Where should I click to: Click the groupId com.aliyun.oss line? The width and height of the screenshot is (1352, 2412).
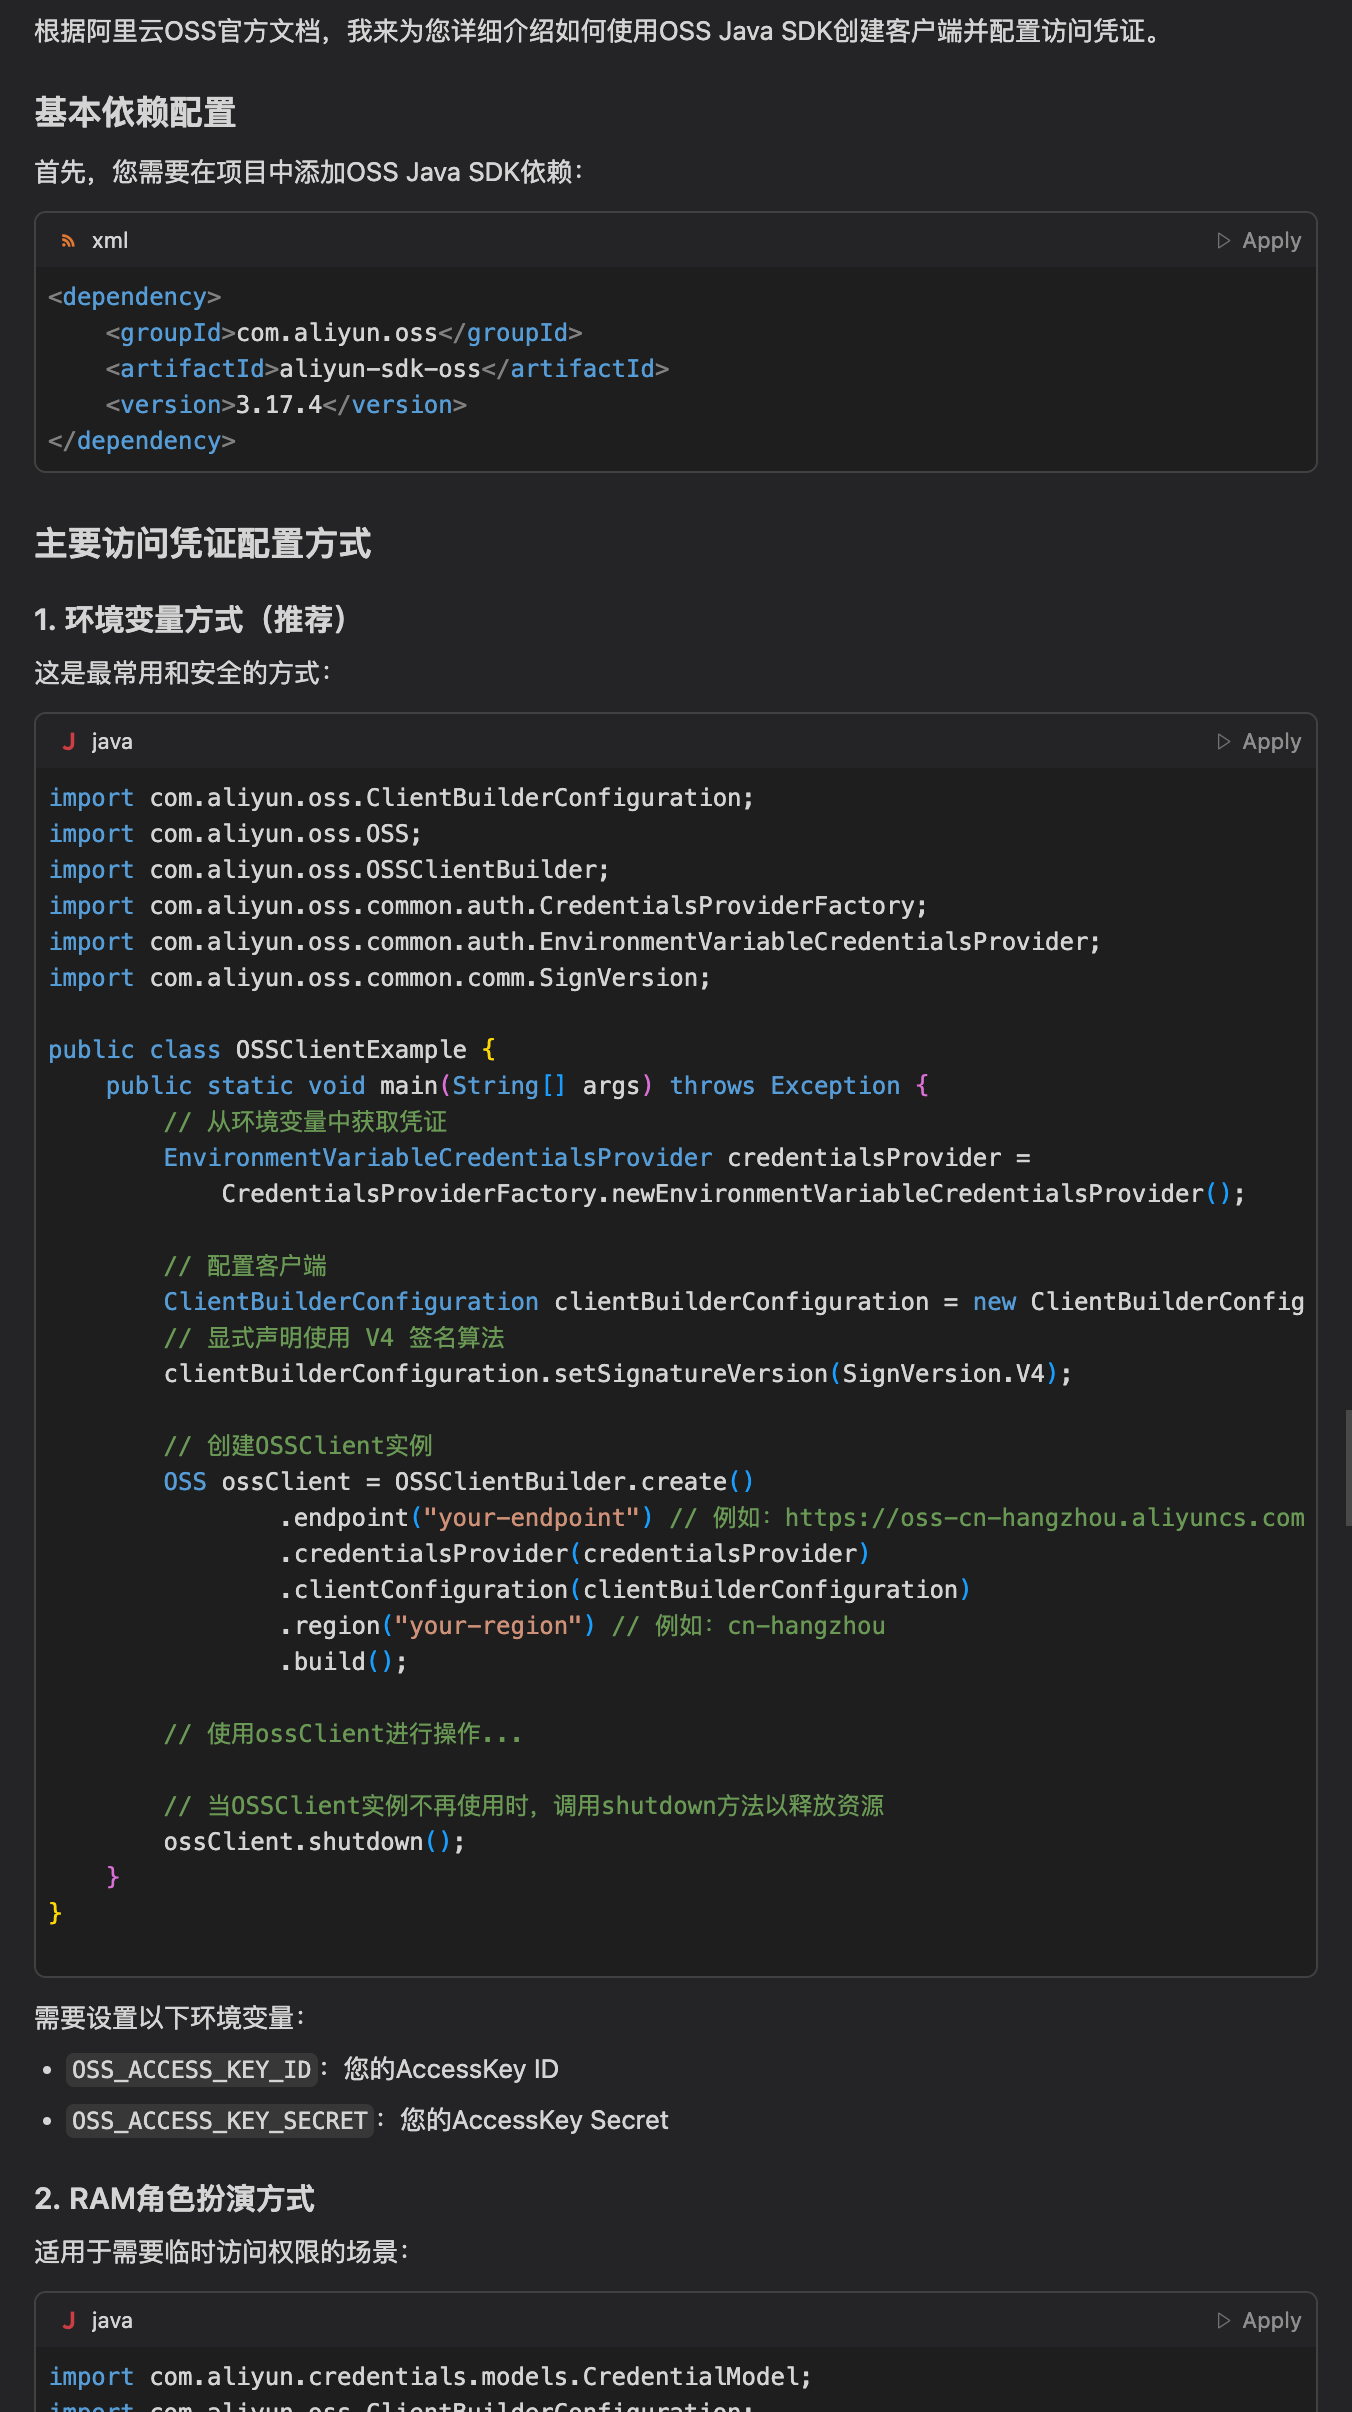tap(344, 333)
